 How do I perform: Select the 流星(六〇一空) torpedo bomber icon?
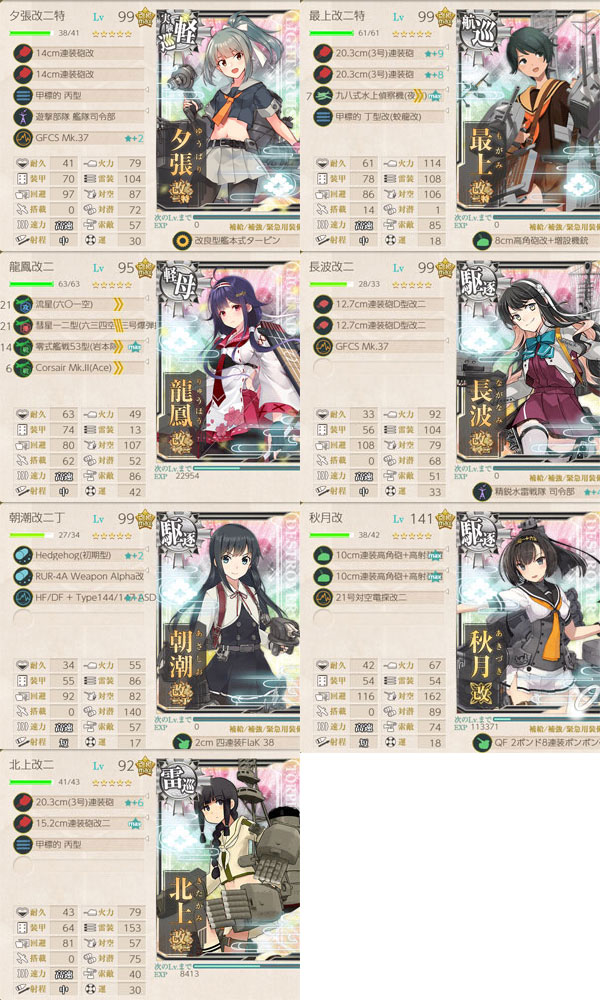click(x=23, y=304)
